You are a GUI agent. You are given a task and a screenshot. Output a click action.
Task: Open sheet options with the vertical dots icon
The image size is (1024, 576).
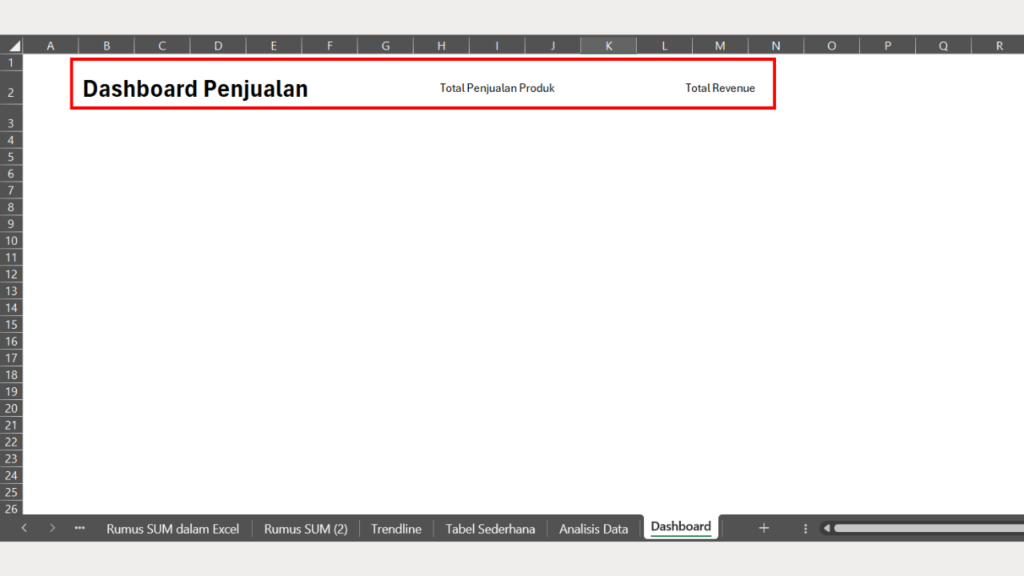[805, 528]
